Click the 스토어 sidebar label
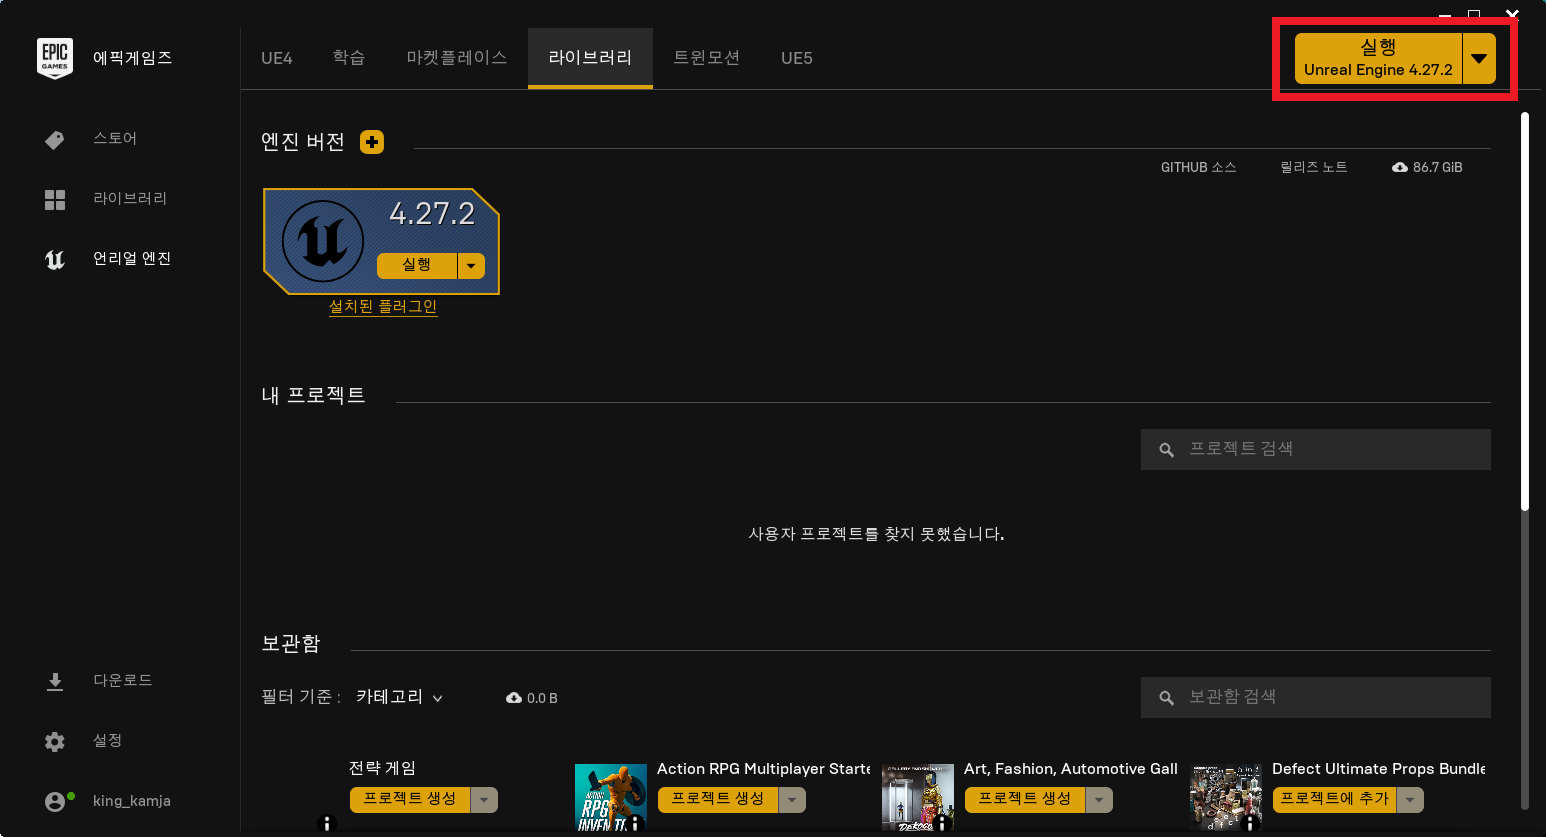This screenshot has width=1546, height=837. point(115,139)
